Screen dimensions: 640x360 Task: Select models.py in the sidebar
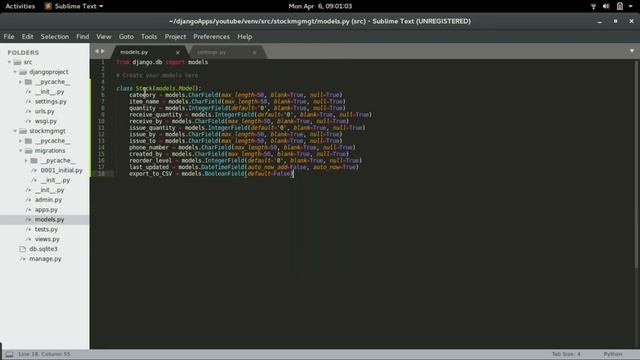point(49,219)
